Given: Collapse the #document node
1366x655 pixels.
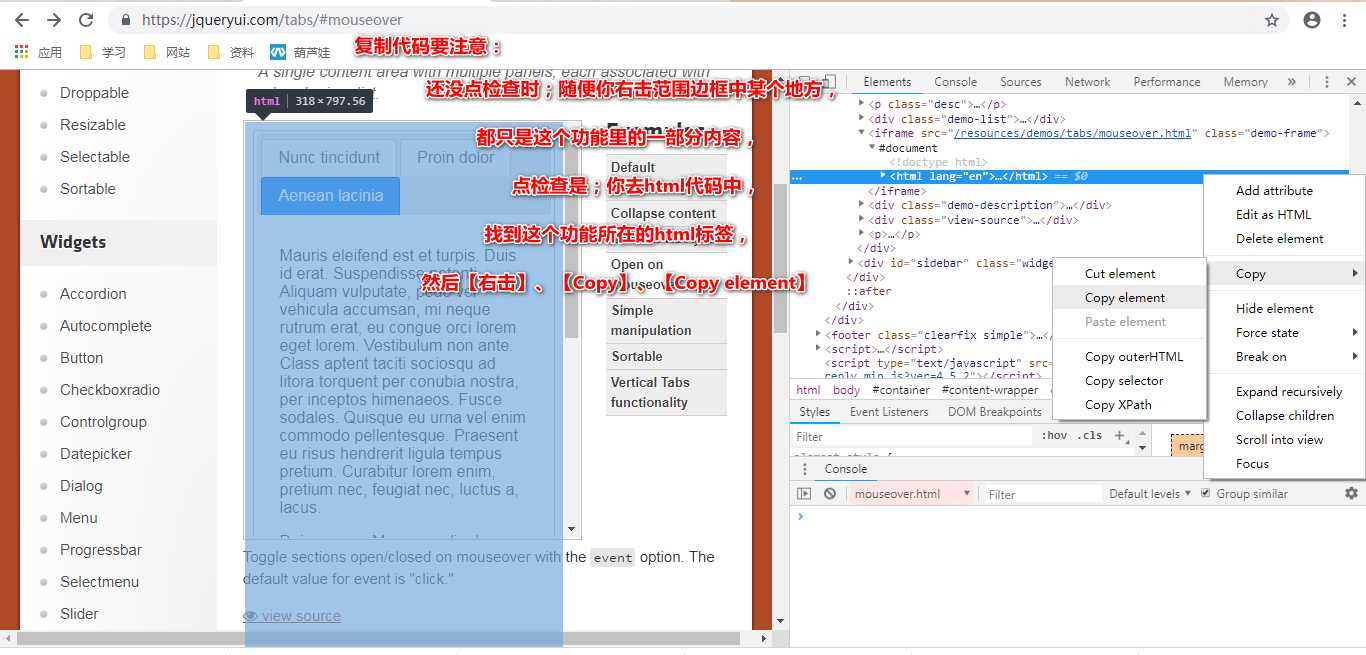Looking at the screenshot, I should point(872,148).
